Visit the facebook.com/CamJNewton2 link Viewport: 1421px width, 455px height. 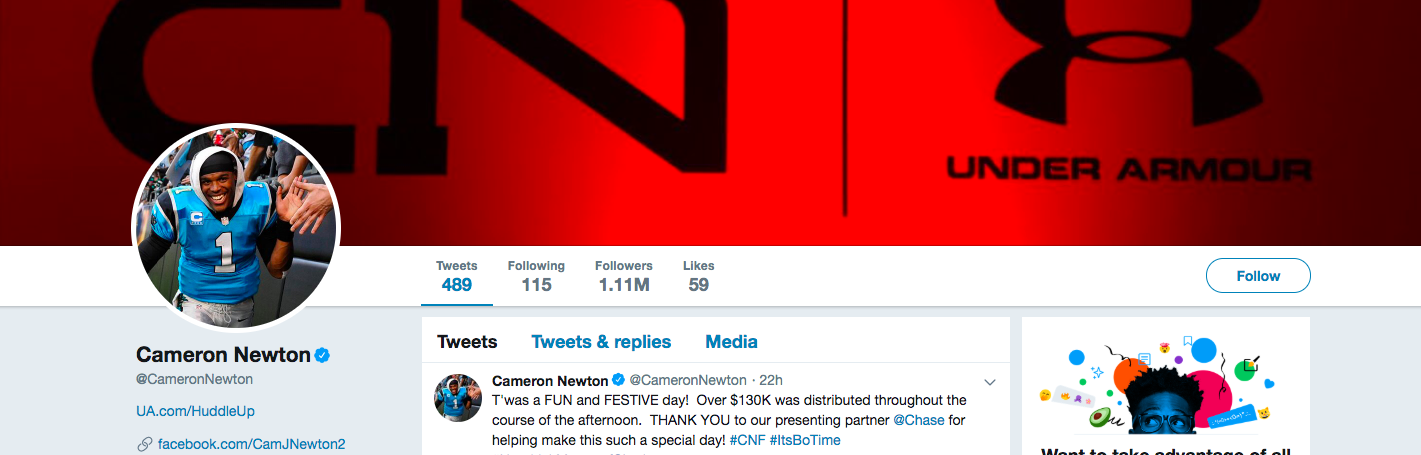[252, 444]
